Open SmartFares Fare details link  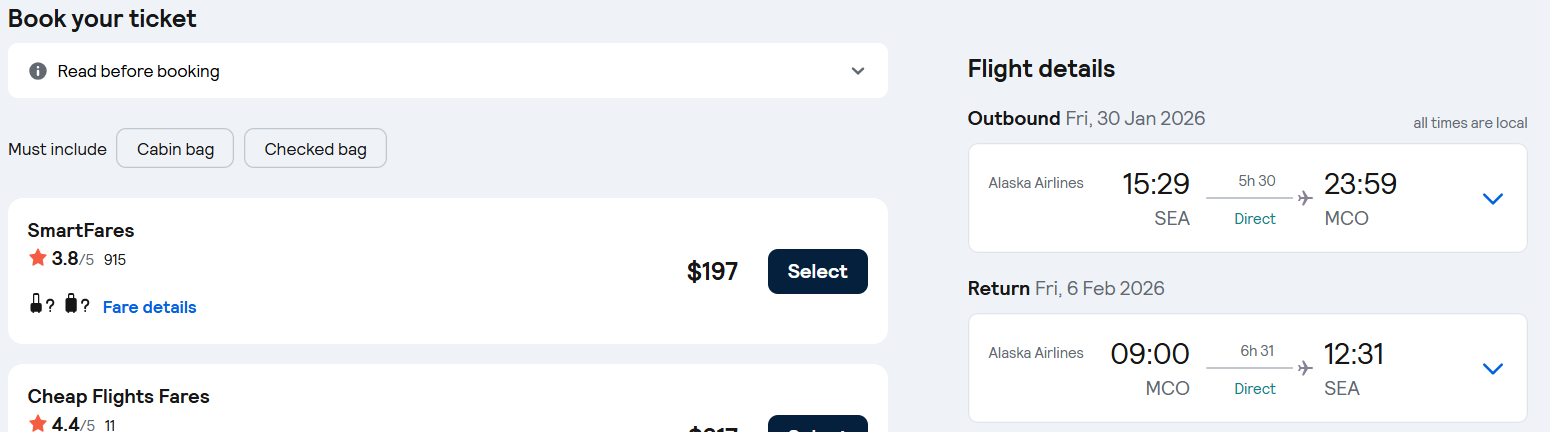[x=150, y=307]
